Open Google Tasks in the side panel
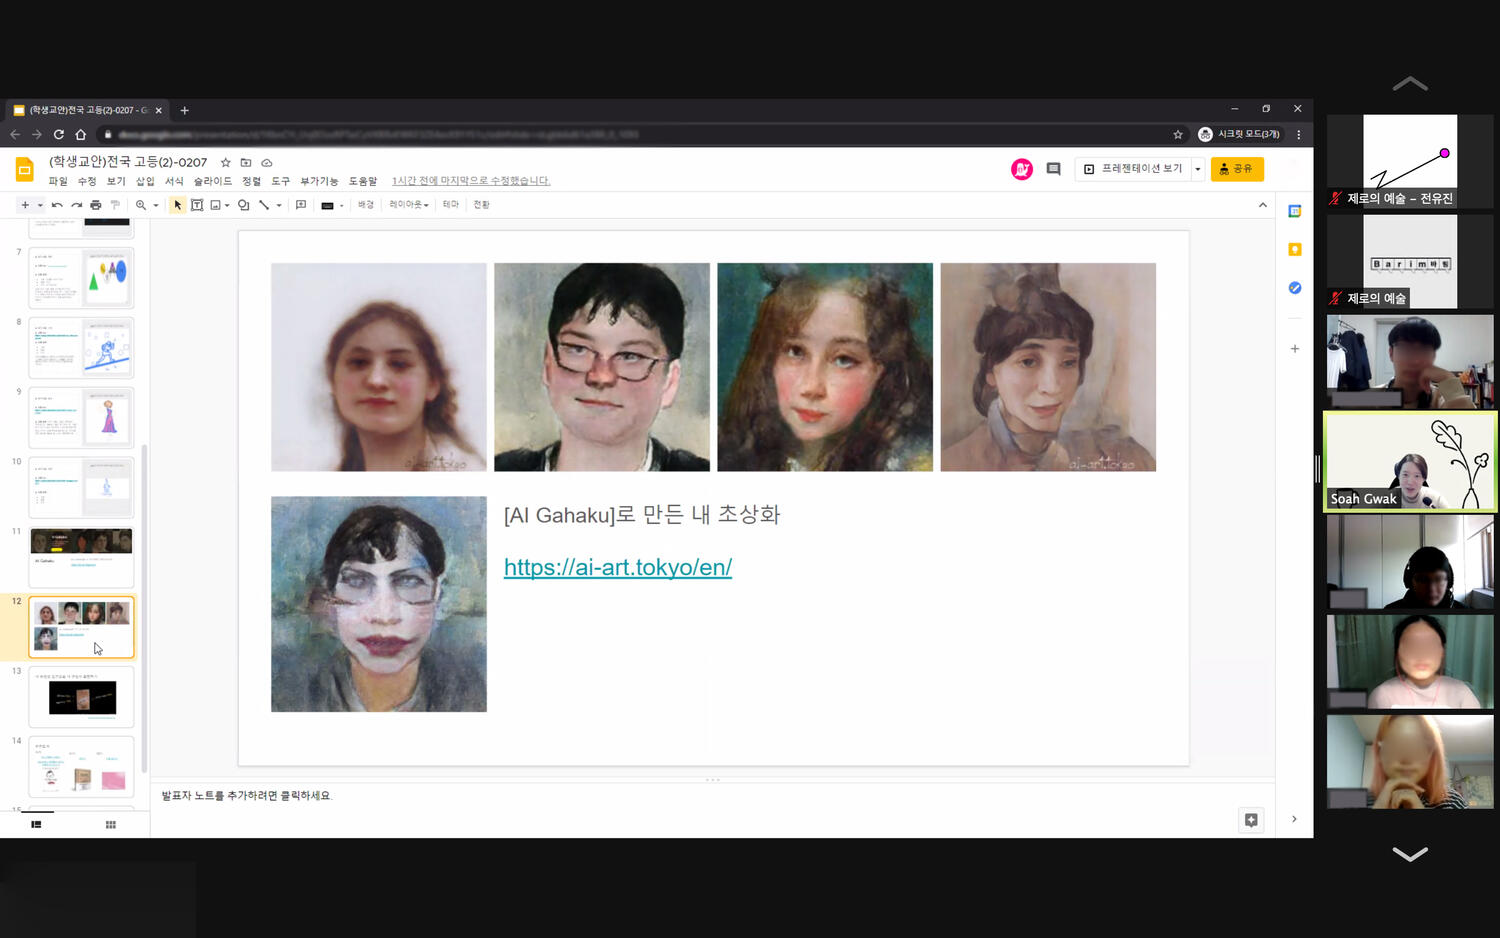Image resolution: width=1500 pixels, height=938 pixels. (x=1295, y=288)
